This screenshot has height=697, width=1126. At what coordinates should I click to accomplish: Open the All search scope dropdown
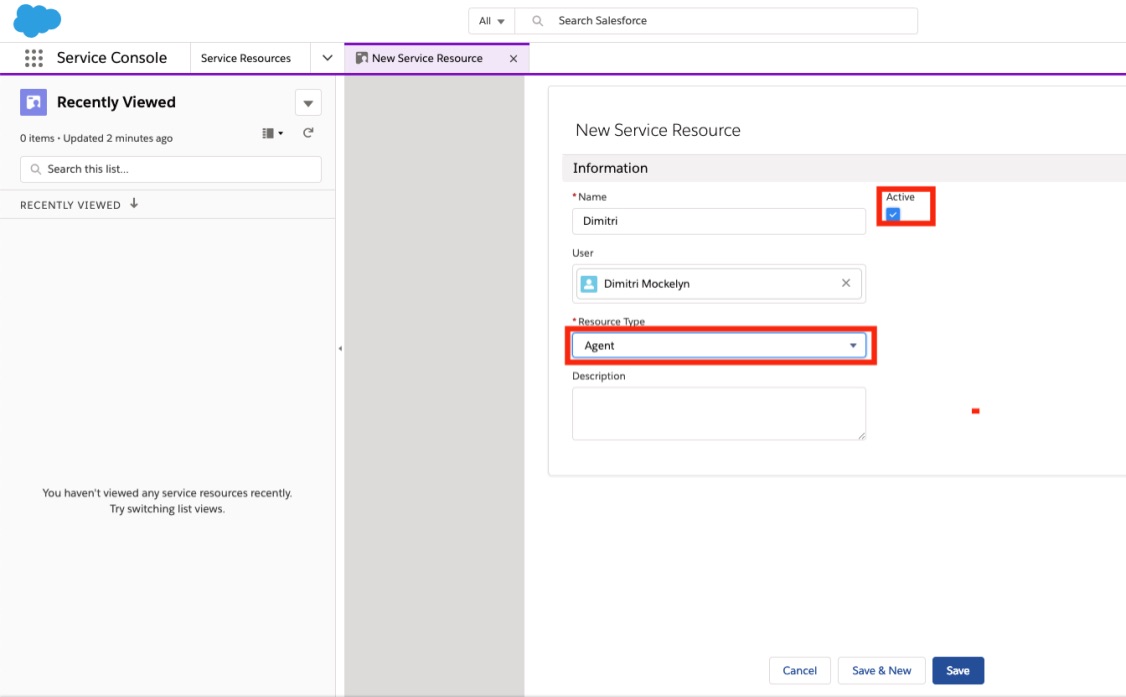coord(492,21)
